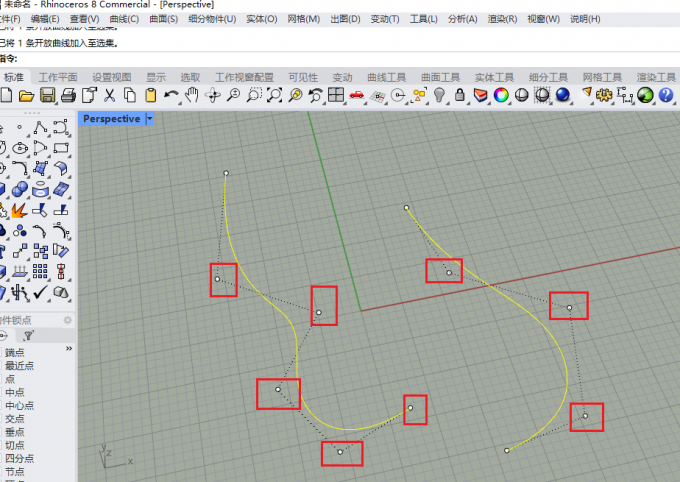Open the color wheel icon
The image size is (680, 482).
pyautogui.click(x=501, y=95)
